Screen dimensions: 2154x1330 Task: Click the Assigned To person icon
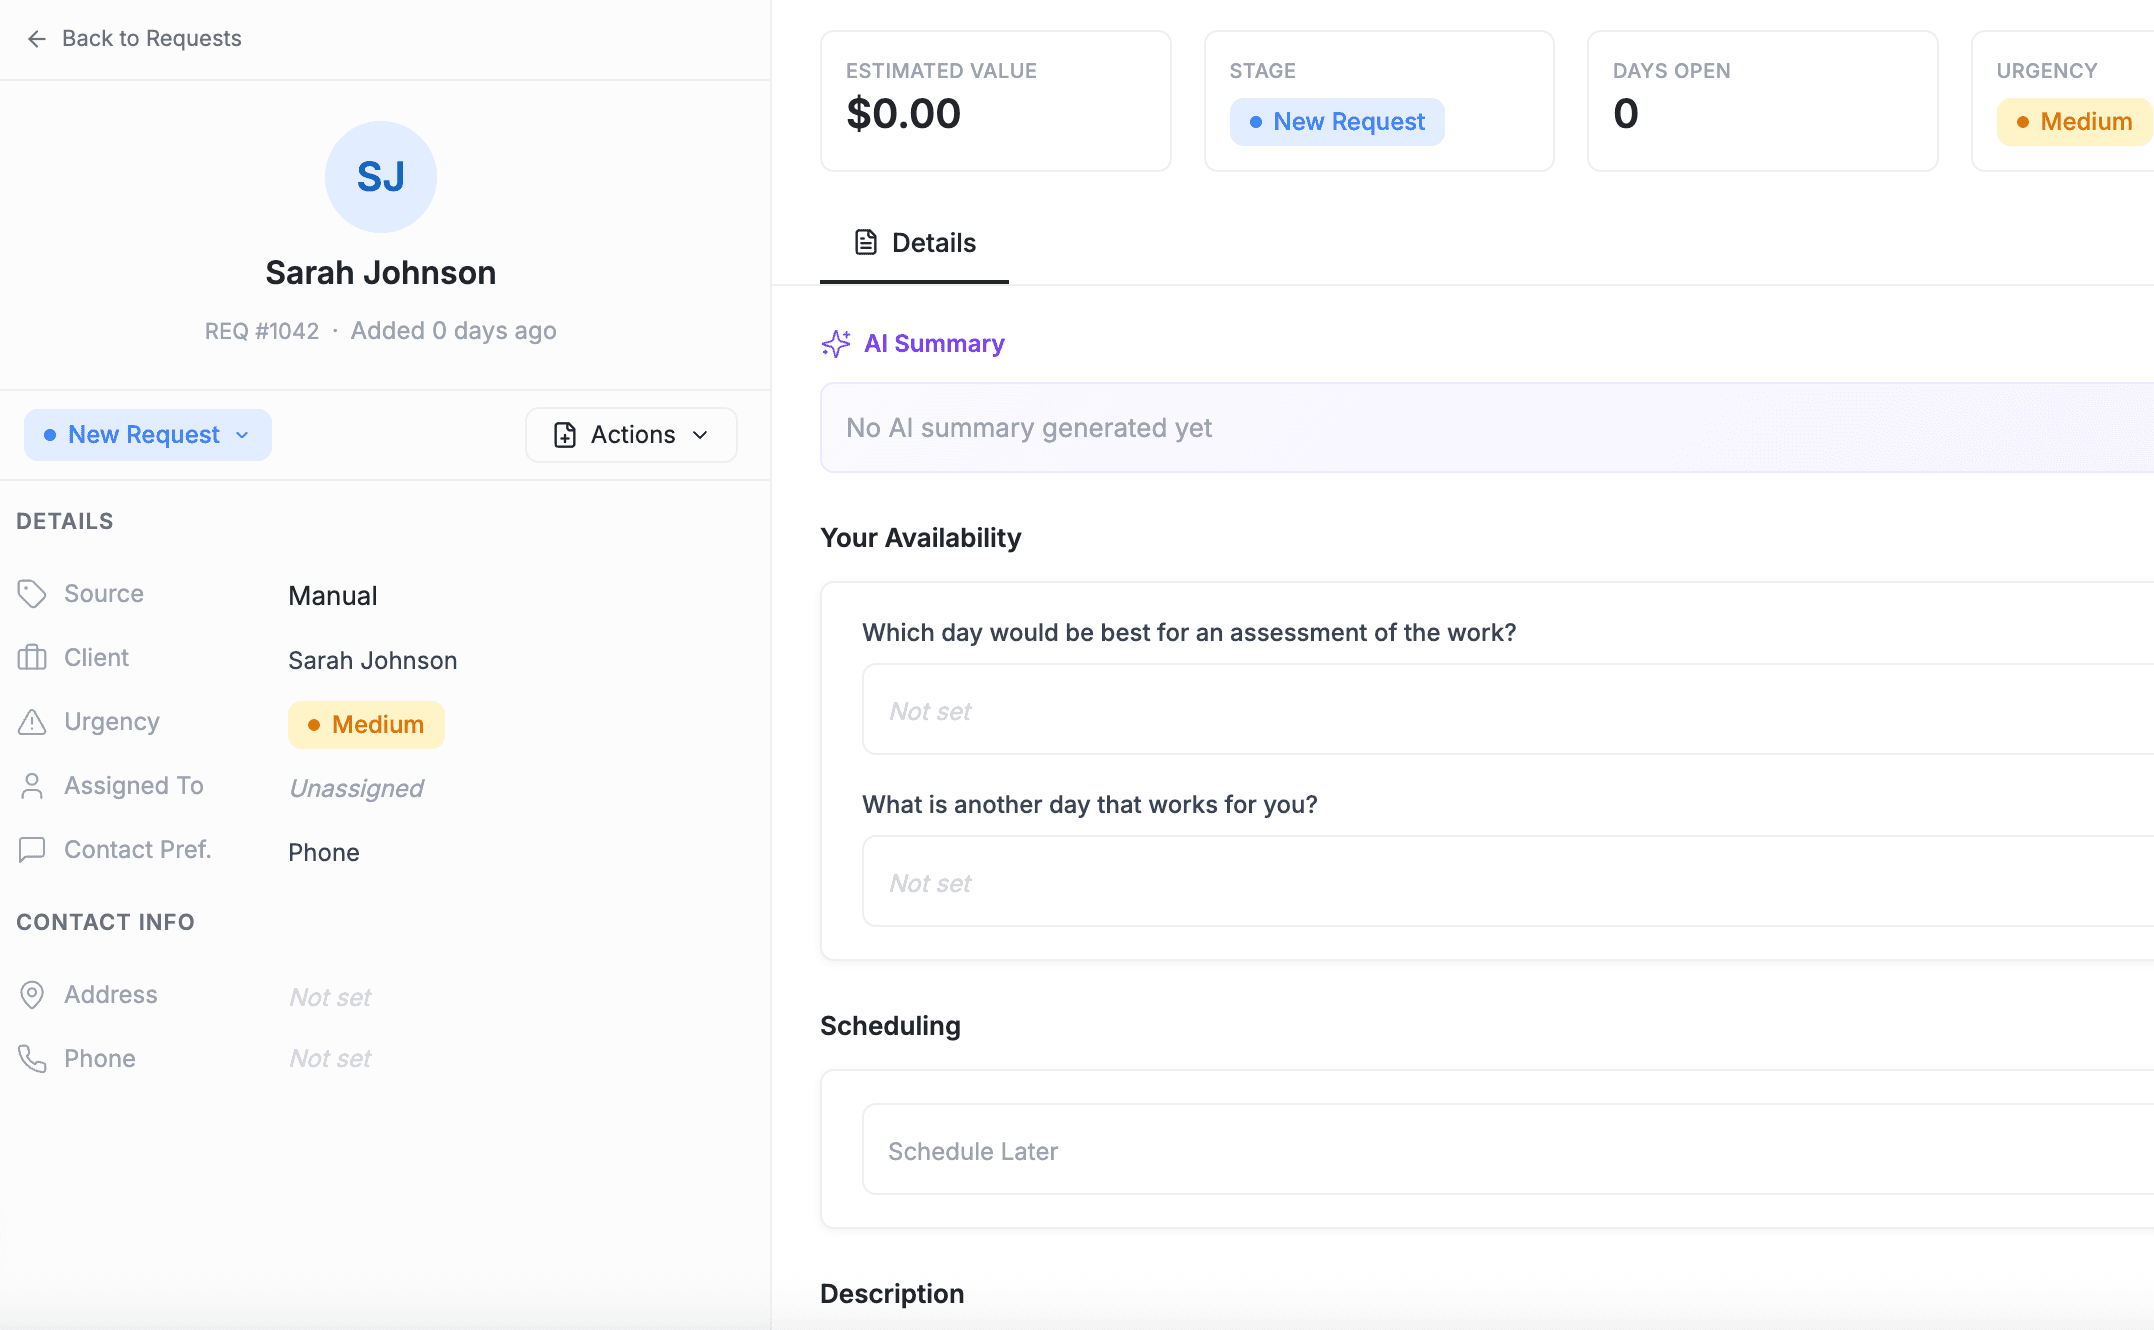(x=32, y=786)
